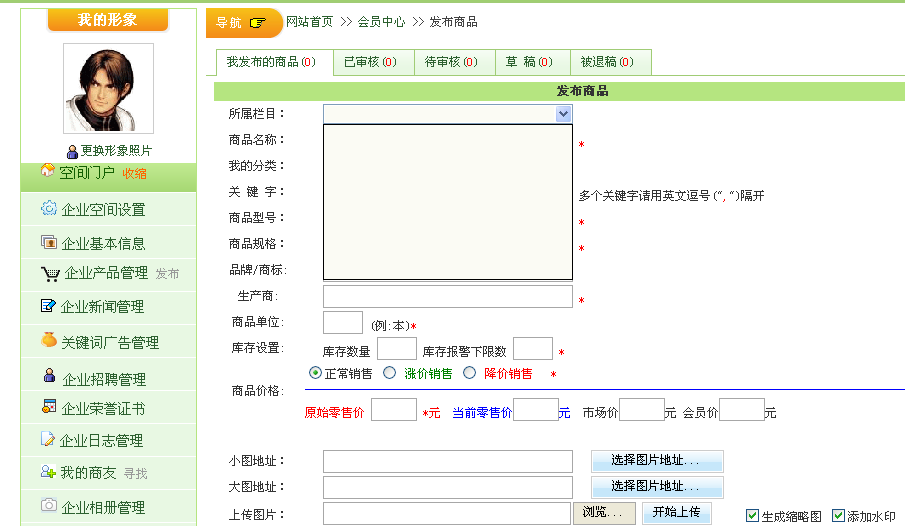Screen dimensions: 905x526
Task: Click the 浏览 file browse button
Action: [x=604, y=513]
